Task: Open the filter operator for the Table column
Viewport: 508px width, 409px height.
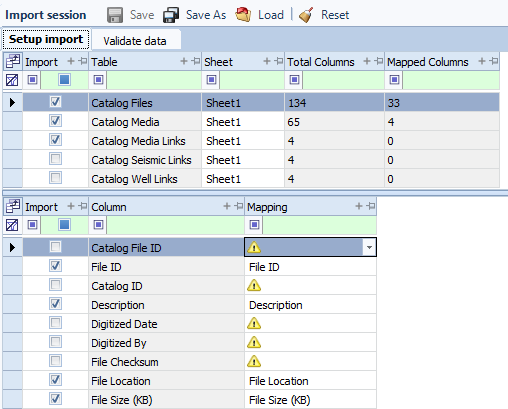Action: pos(98,80)
